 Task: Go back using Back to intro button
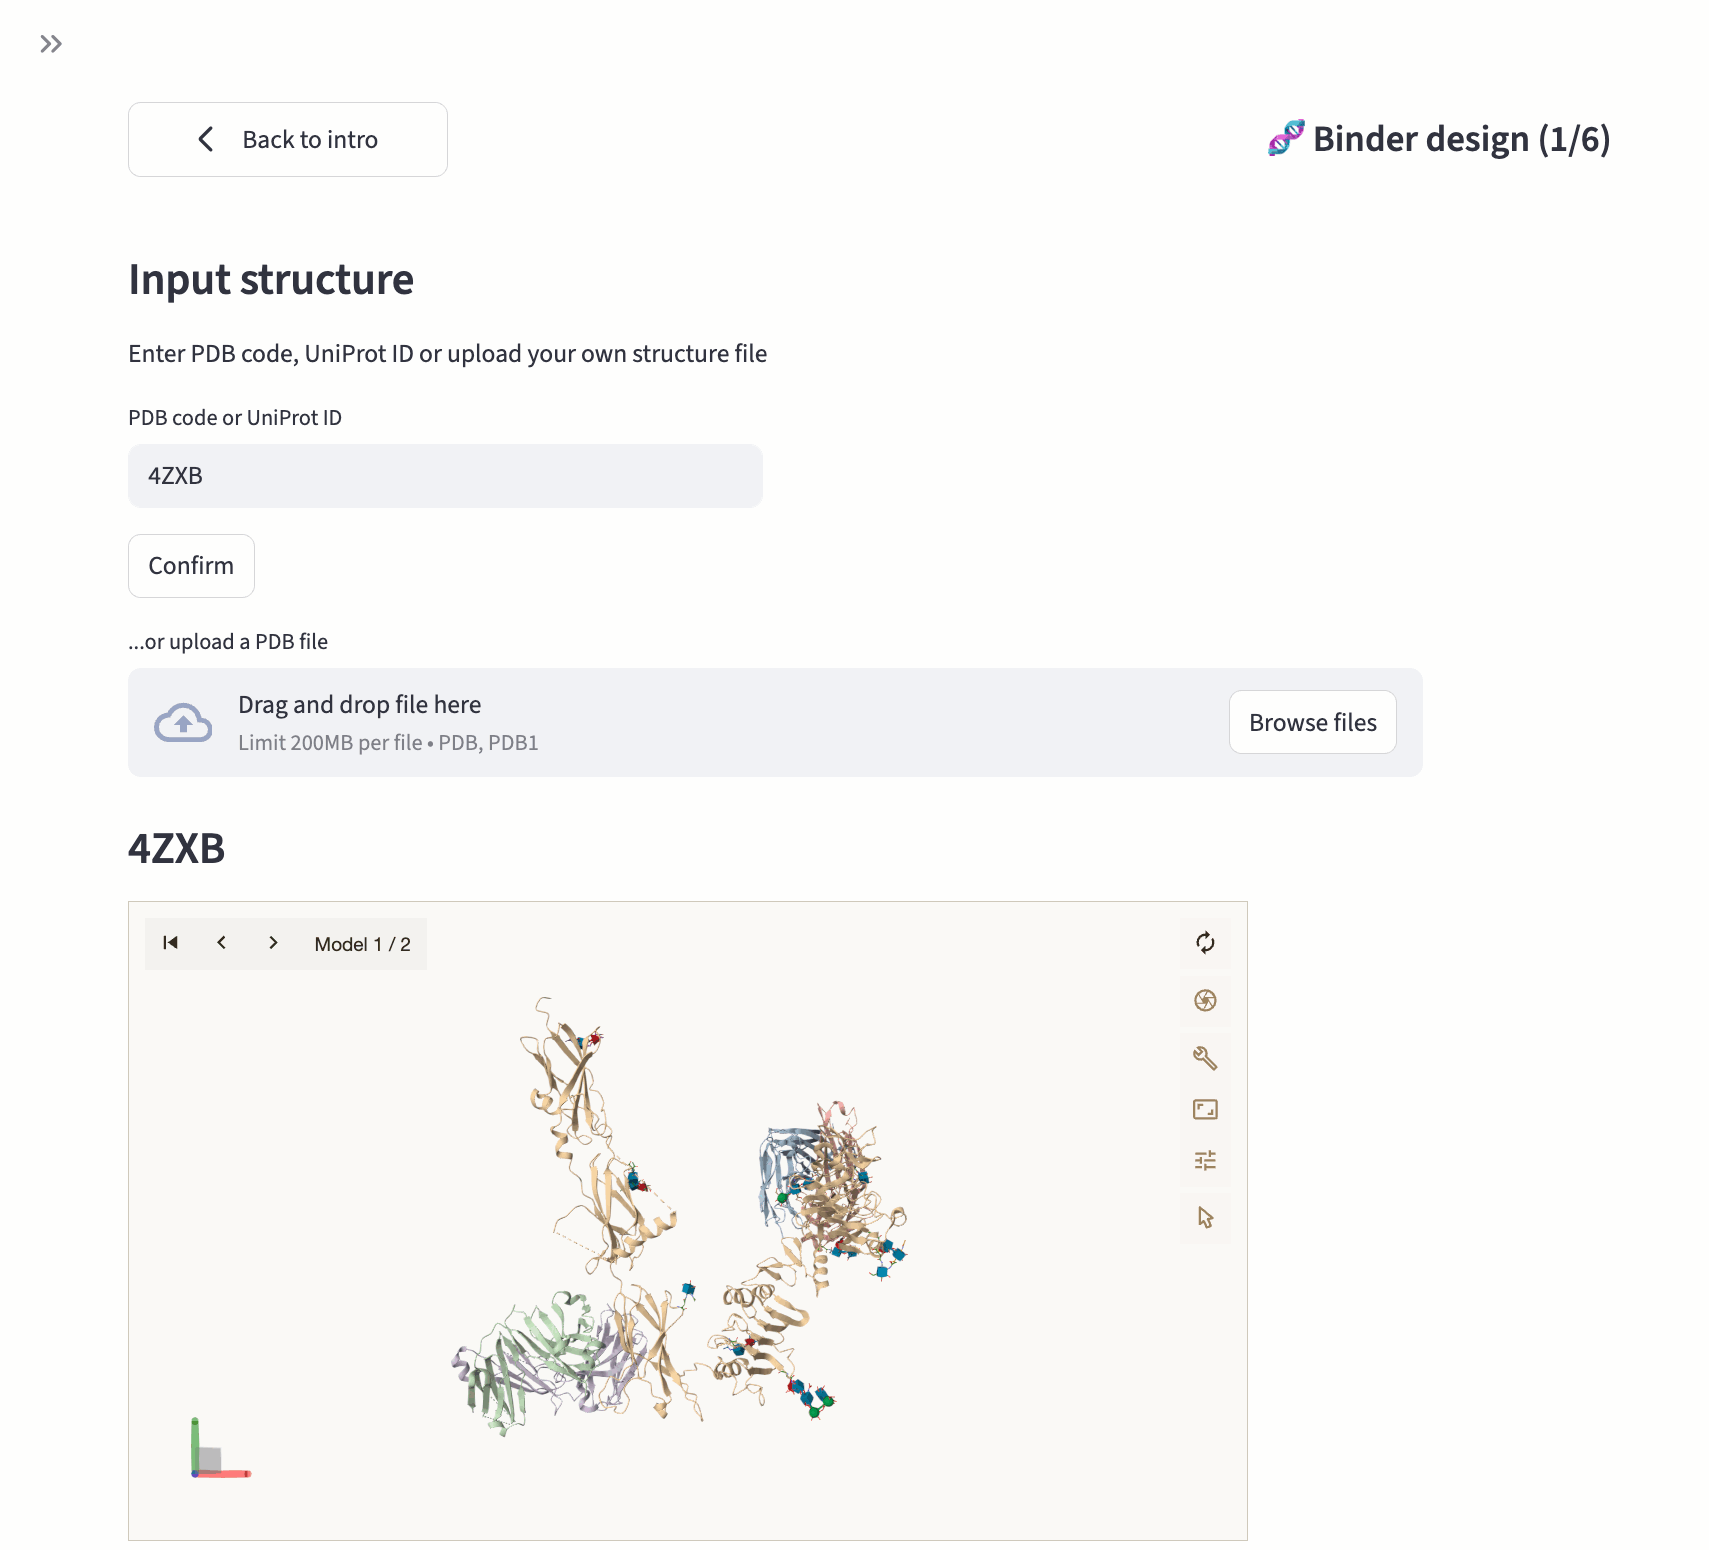click(x=288, y=140)
